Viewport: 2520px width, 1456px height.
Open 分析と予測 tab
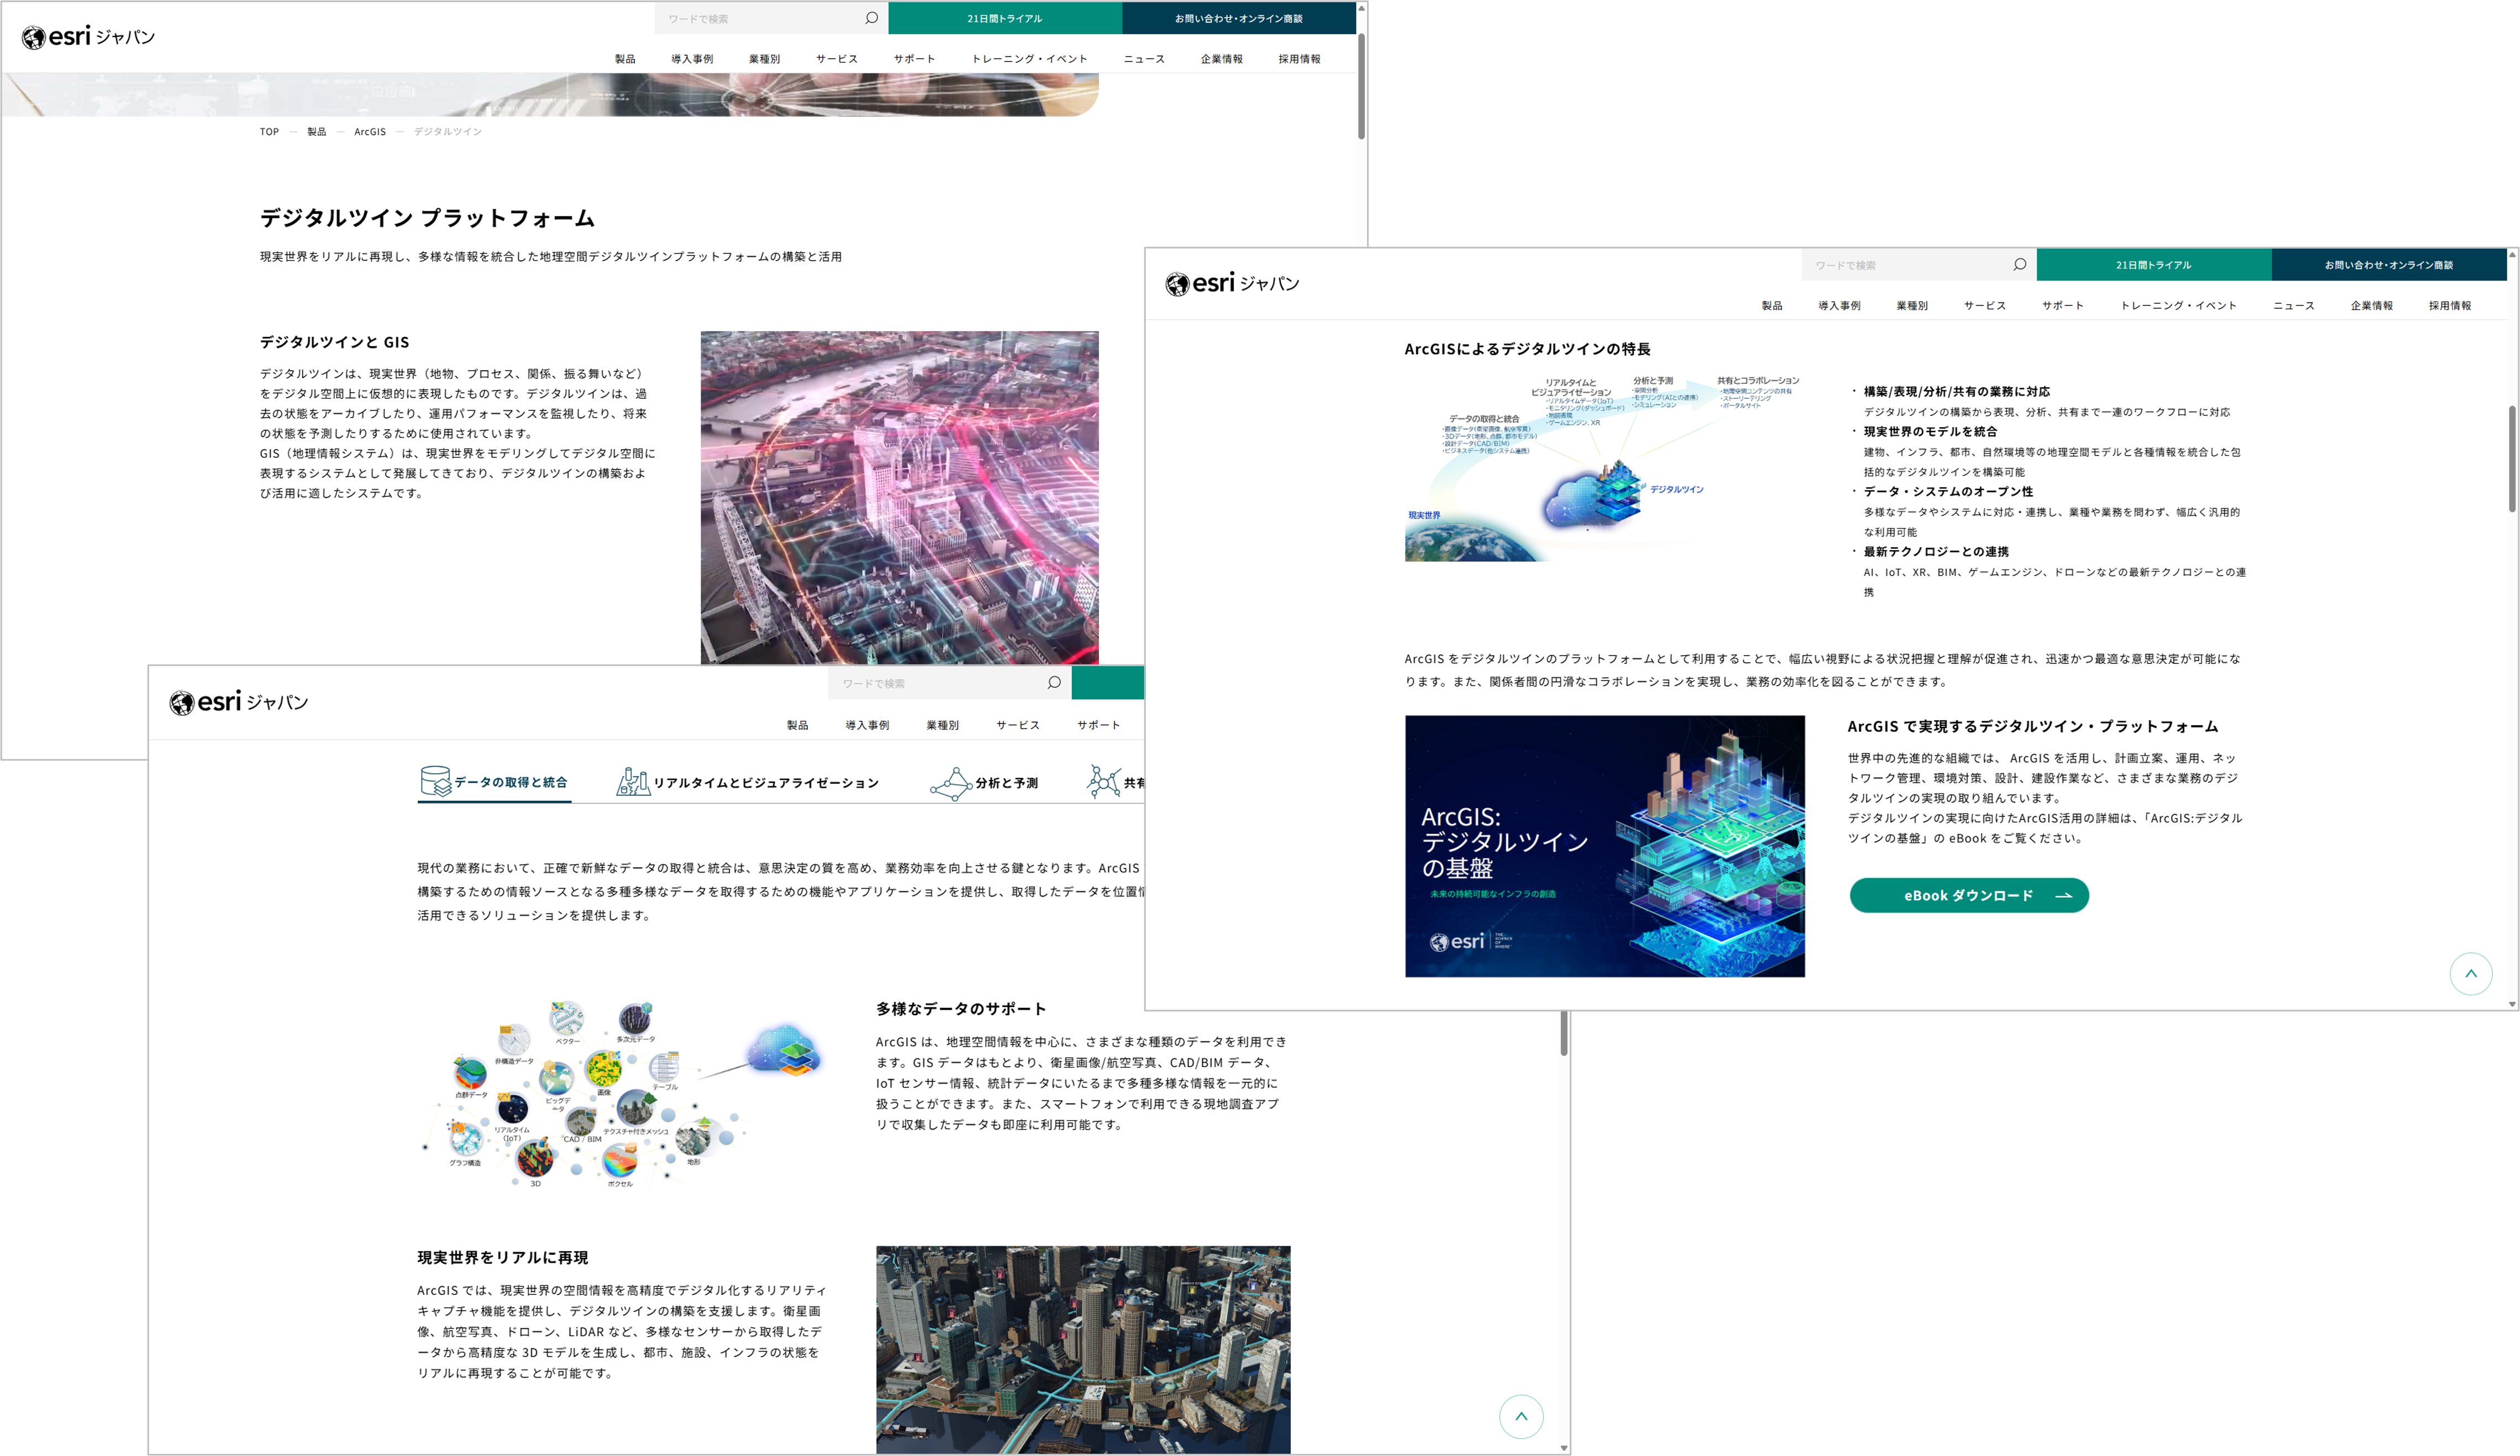coord(985,783)
